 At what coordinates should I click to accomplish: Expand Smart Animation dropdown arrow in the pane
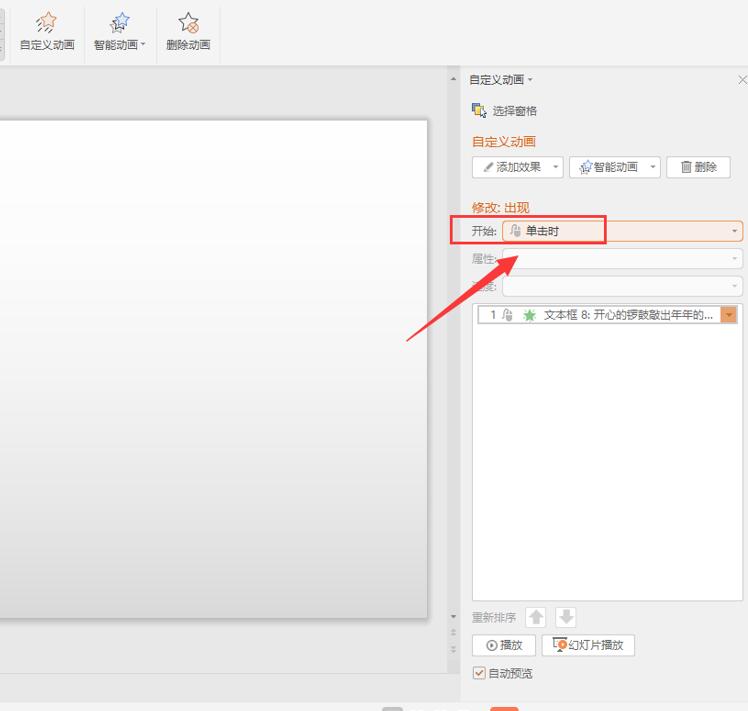[x=653, y=167]
